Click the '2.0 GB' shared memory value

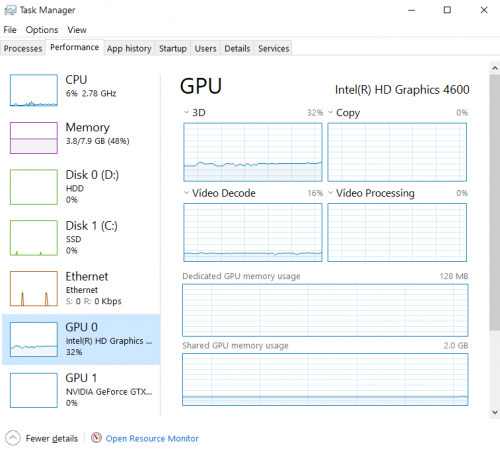point(456,345)
